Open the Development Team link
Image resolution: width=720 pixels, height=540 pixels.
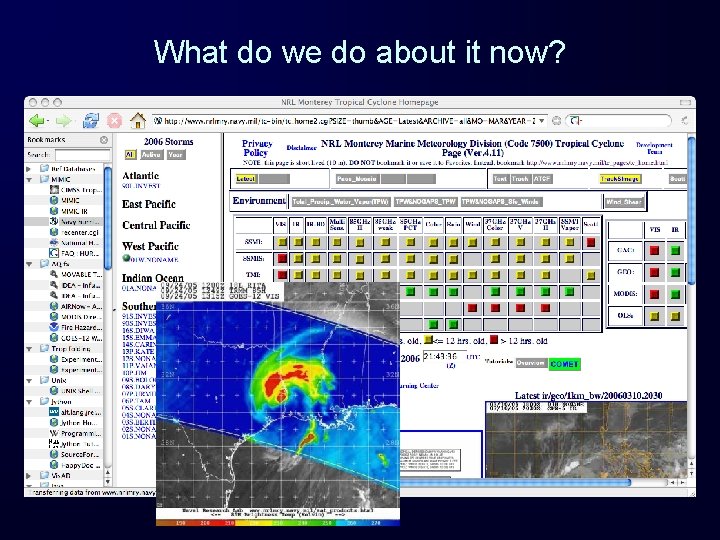point(654,148)
